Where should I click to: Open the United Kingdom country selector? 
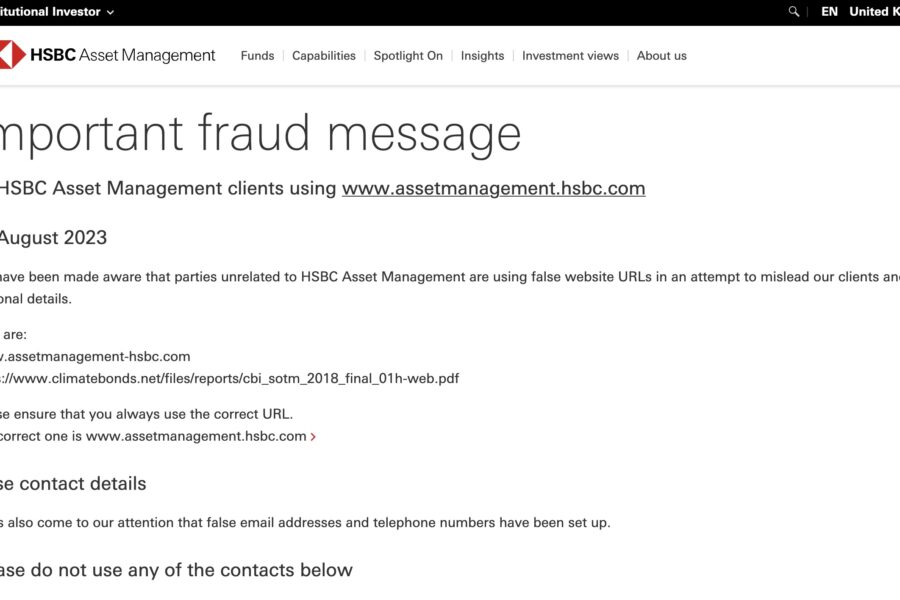pos(874,11)
